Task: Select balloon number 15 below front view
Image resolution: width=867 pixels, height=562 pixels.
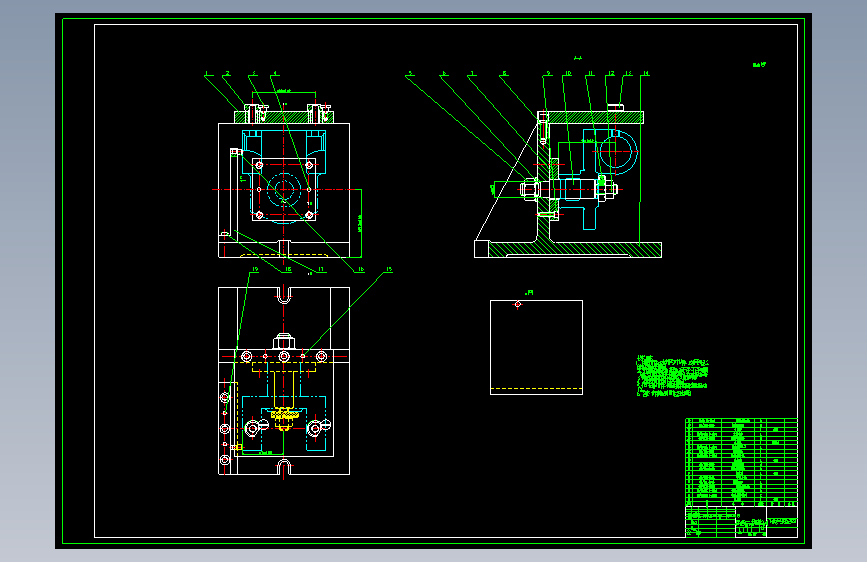Action: coord(389,269)
